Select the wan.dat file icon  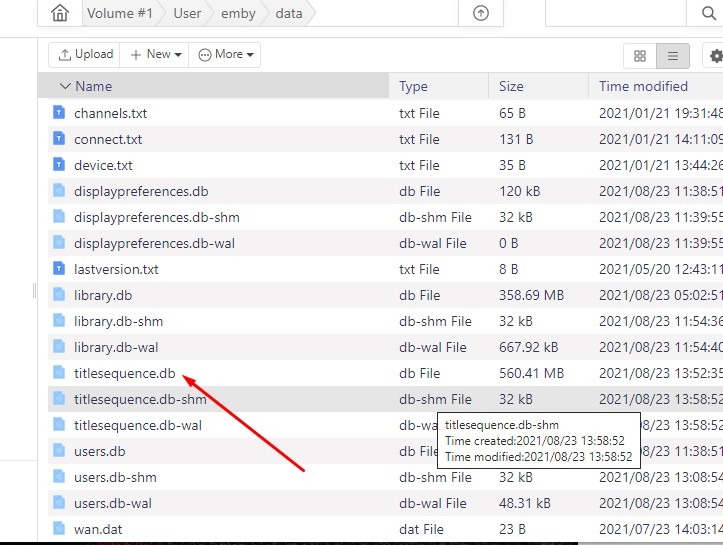coord(59,528)
